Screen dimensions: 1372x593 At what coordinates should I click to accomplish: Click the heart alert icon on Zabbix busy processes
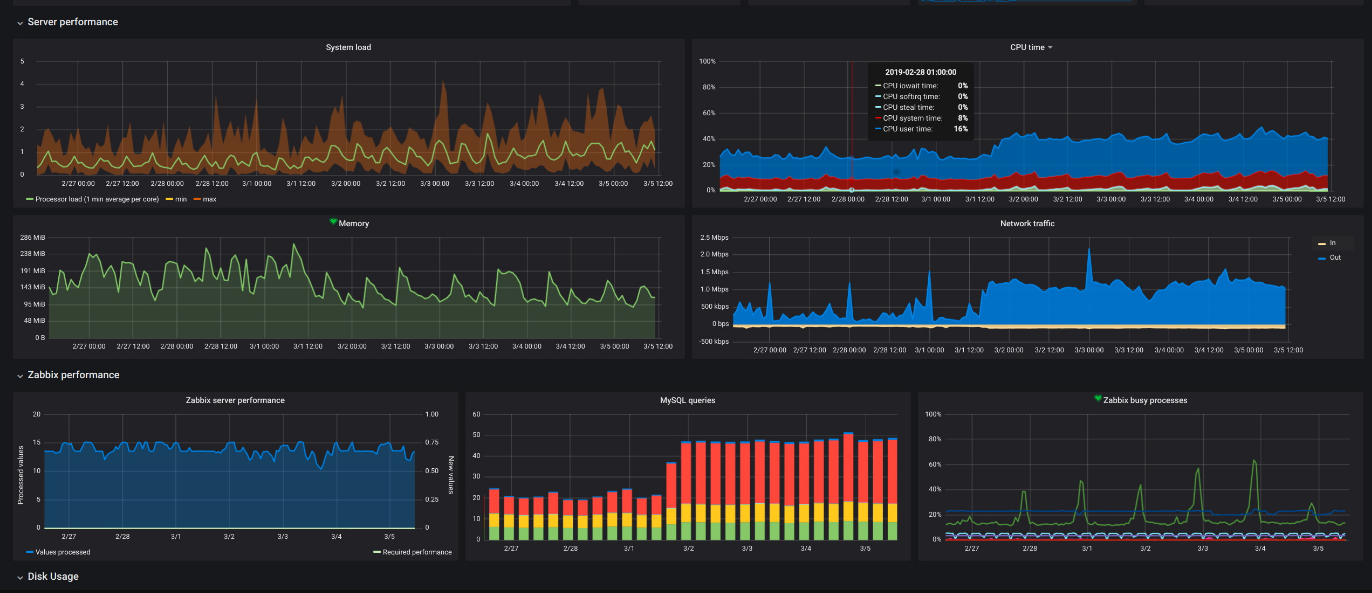[1098, 399]
